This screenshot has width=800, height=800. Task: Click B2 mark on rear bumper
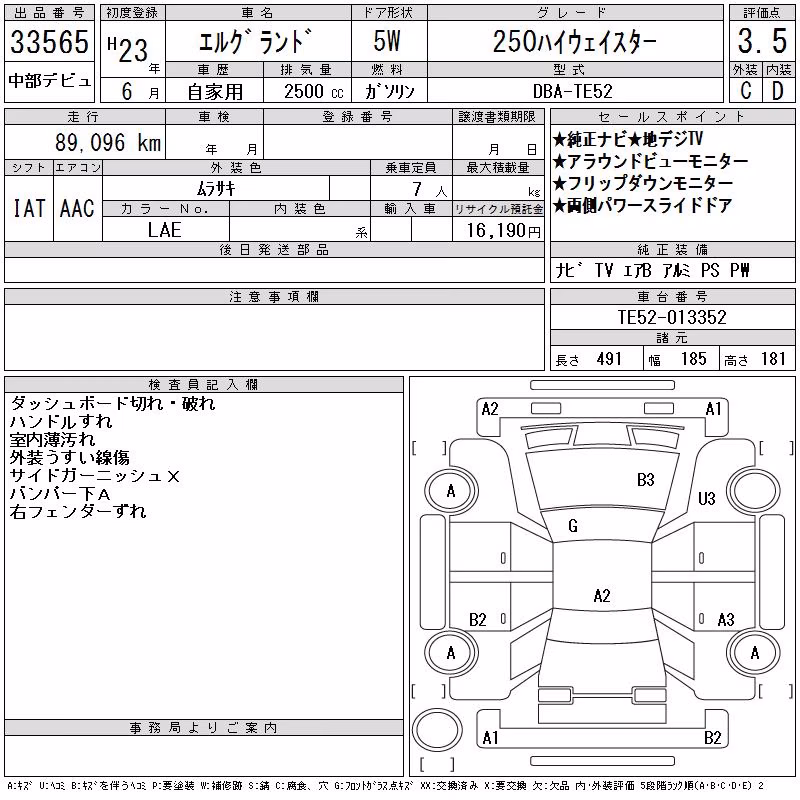click(x=712, y=738)
